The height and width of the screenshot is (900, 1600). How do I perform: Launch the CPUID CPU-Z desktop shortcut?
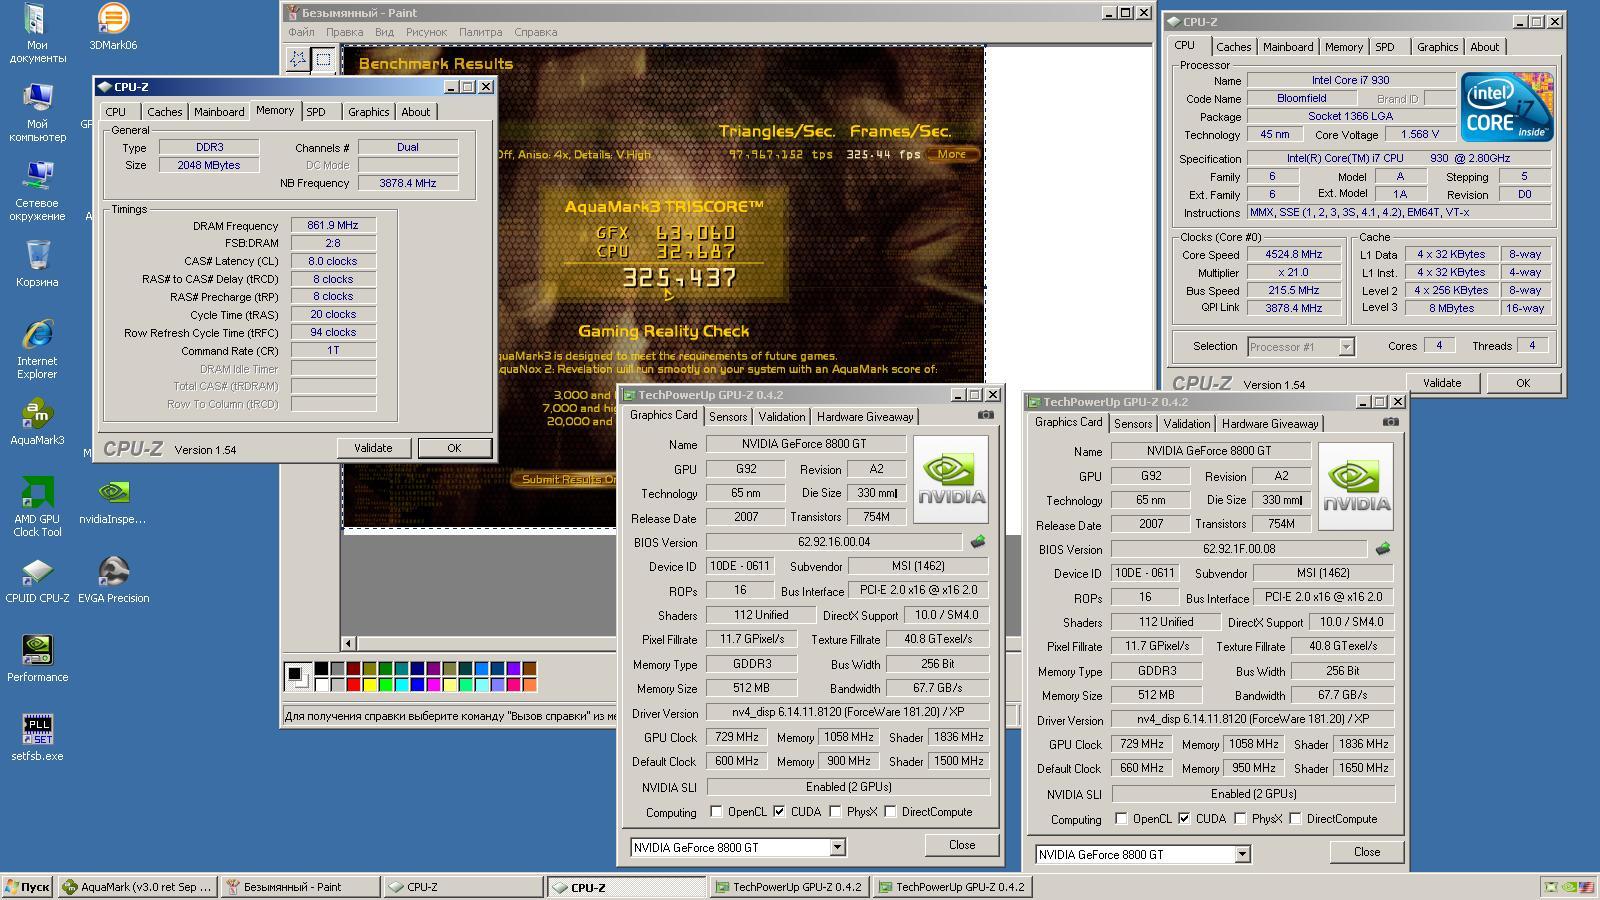pyautogui.click(x=37, y=580)
